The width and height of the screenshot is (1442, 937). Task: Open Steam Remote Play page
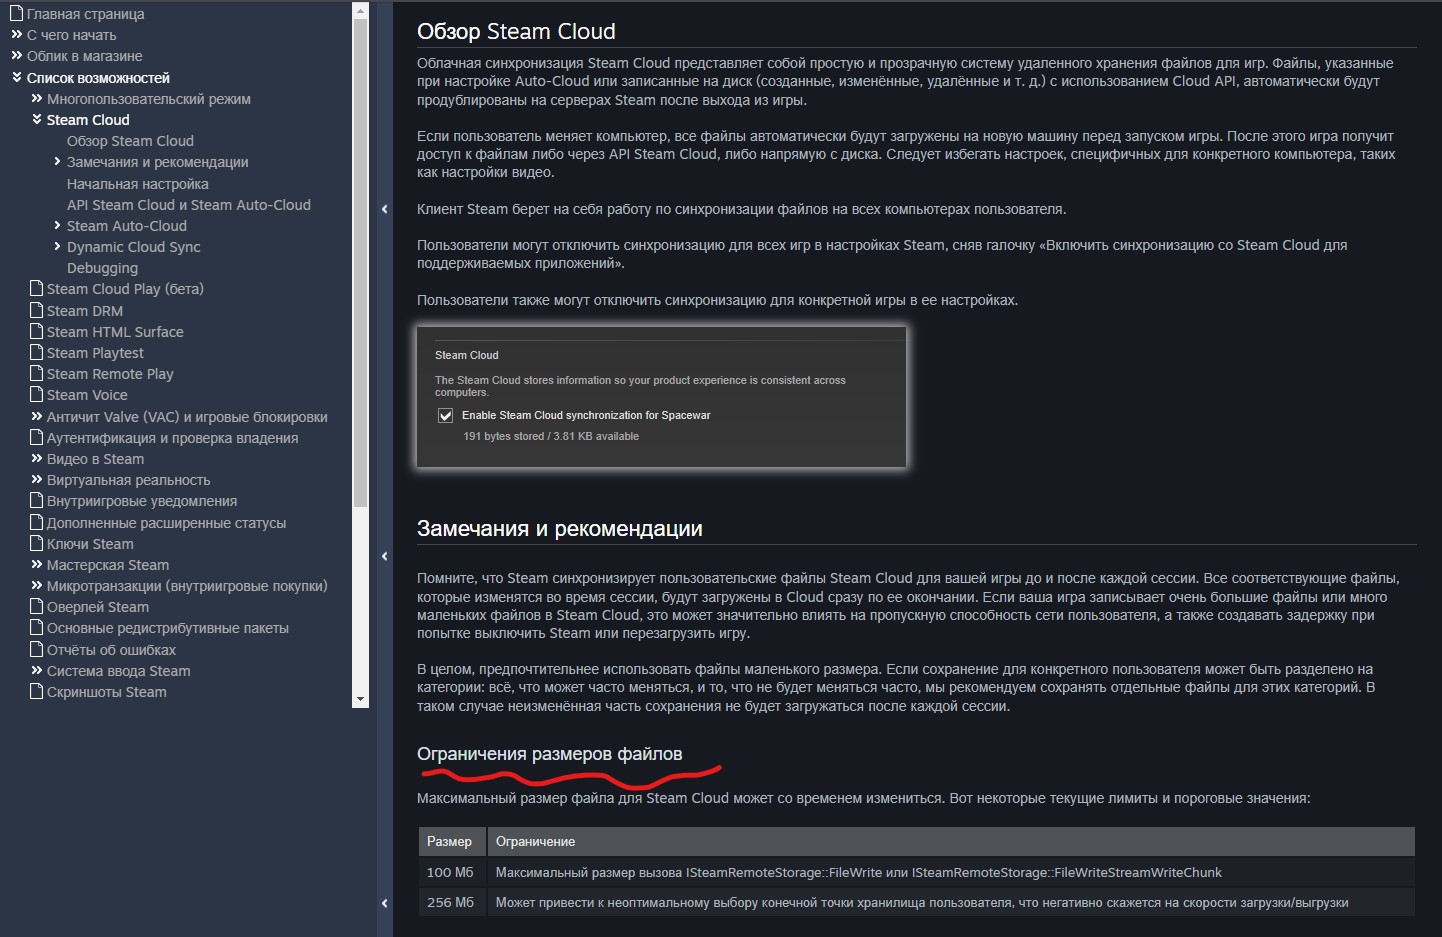coord(110,374)
